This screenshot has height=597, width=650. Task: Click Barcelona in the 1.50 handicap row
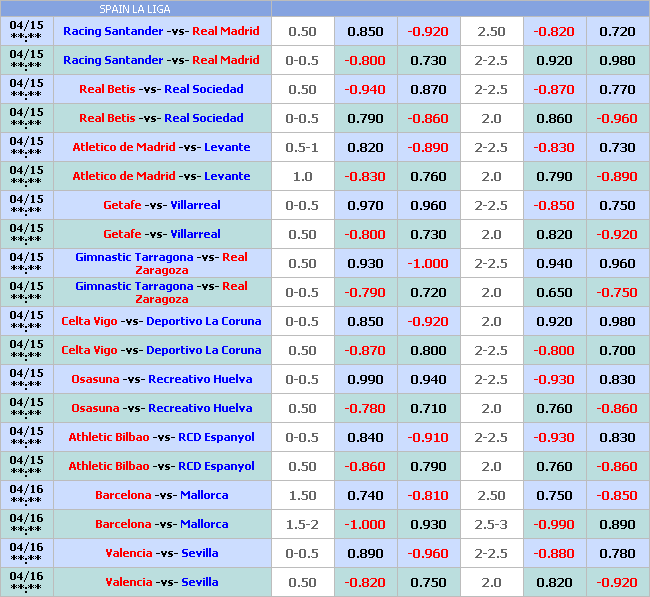point(123,495)
